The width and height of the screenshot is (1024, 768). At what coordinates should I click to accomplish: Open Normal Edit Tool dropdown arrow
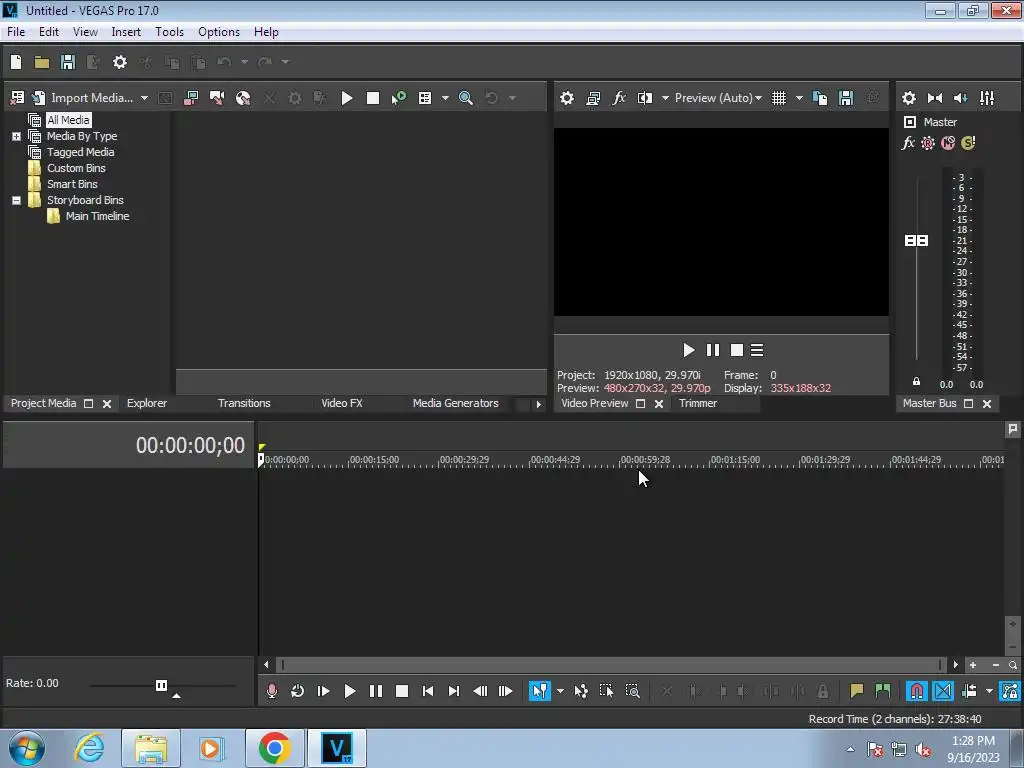coord(560,691)
